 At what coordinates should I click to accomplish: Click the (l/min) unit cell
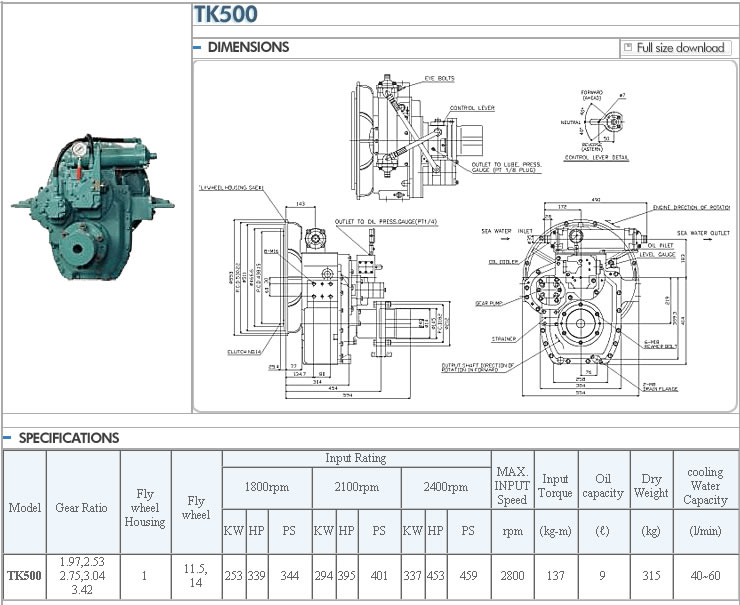[705, 531]
